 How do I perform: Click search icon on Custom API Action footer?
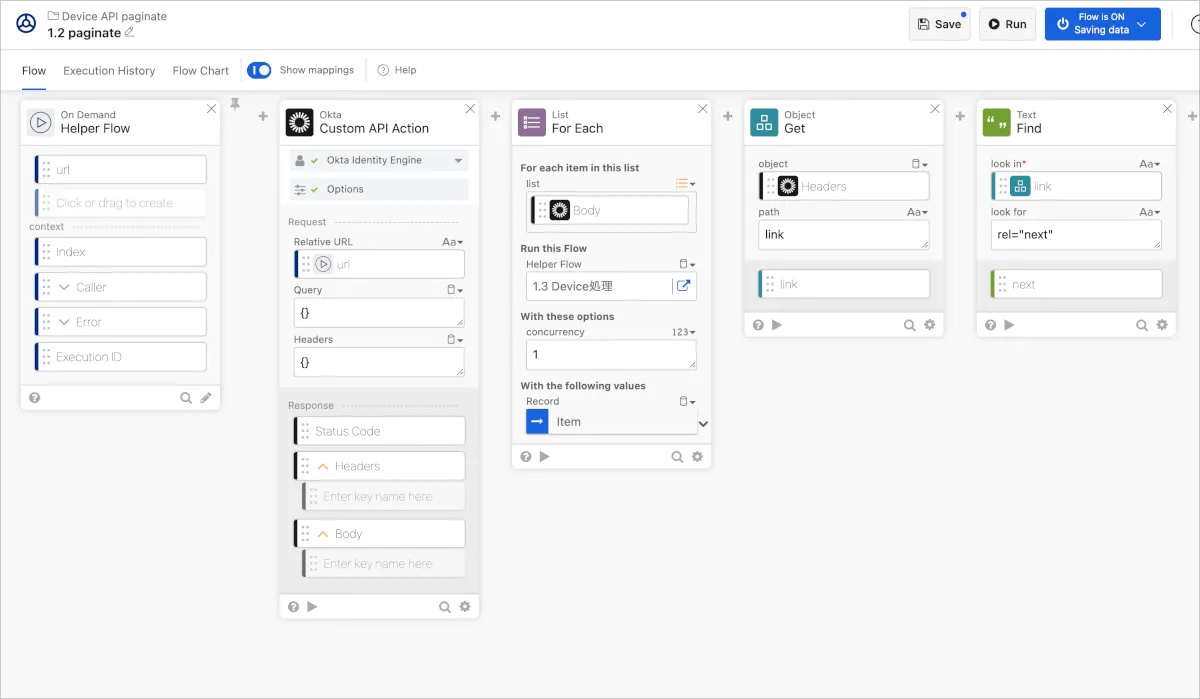point(445,606)
